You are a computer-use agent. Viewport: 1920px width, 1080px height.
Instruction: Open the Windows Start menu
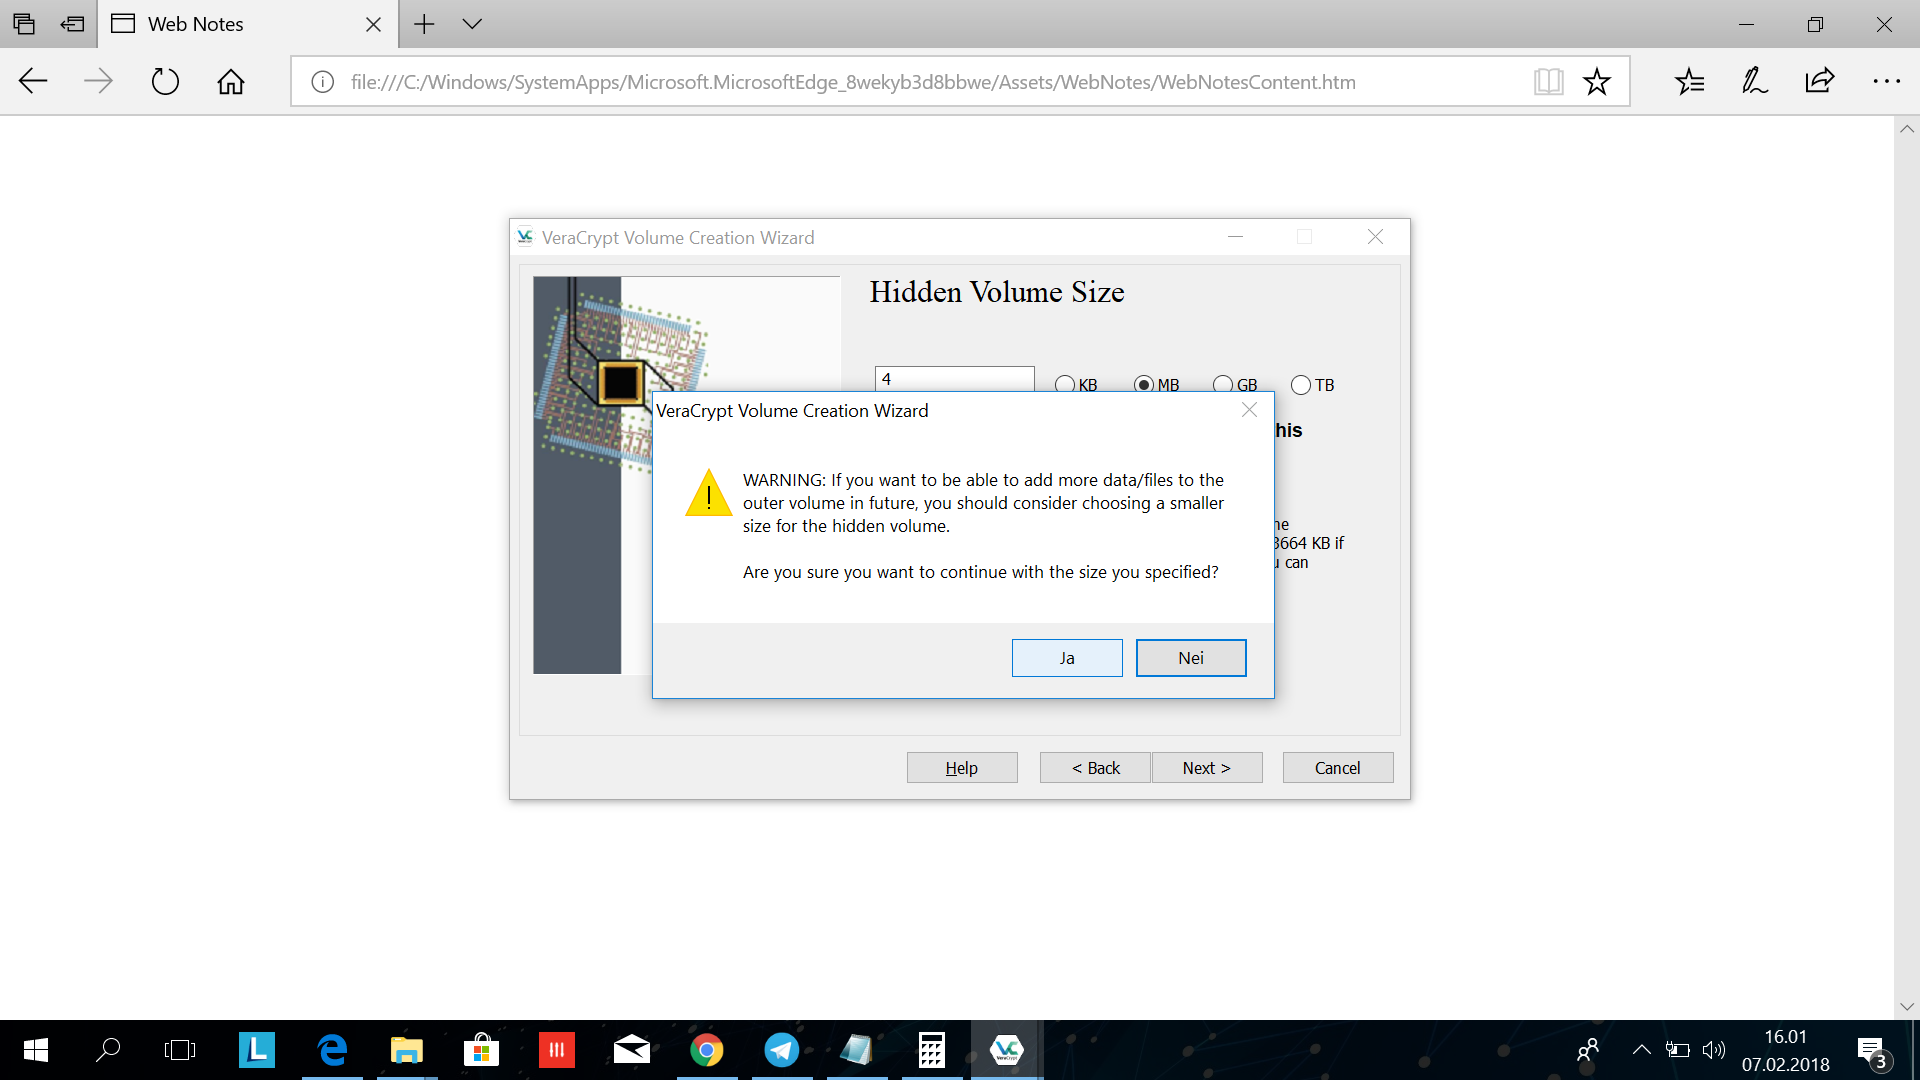tap(36, 1050)
